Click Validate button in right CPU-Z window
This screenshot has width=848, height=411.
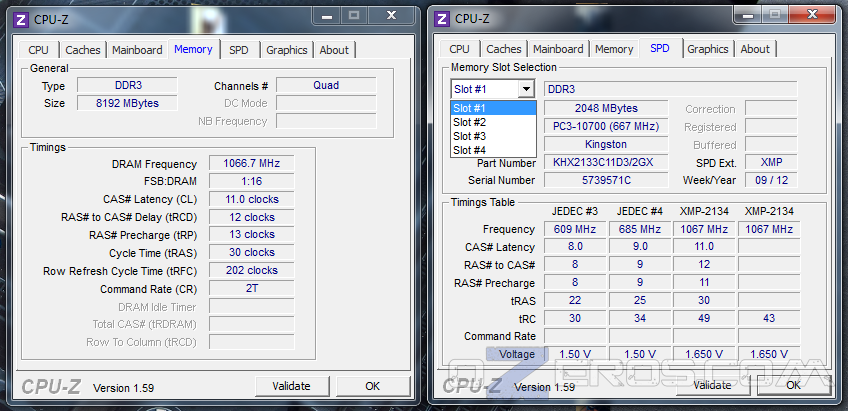(712, 385)
